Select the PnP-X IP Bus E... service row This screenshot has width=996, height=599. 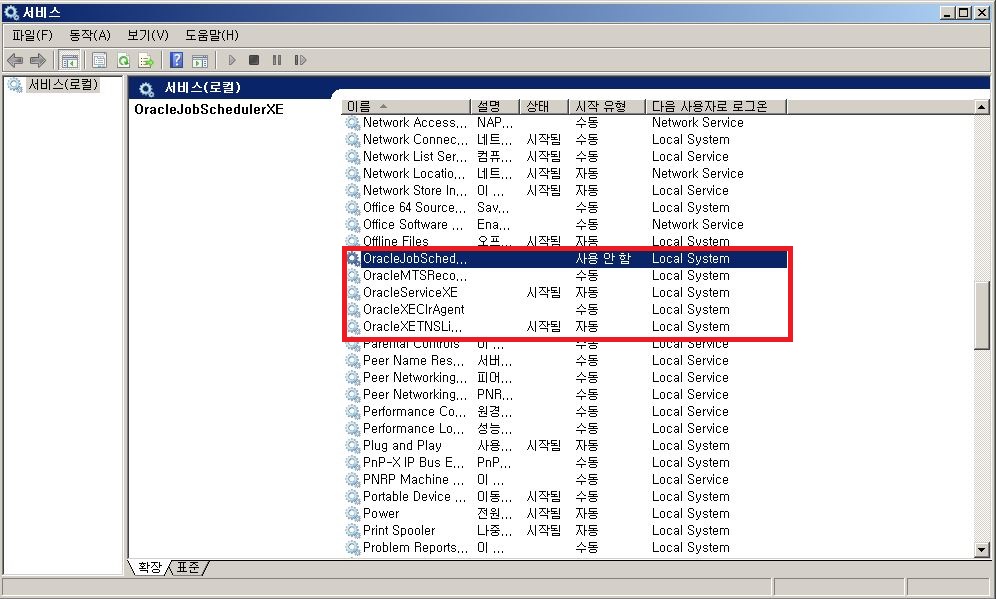(565, 462)
